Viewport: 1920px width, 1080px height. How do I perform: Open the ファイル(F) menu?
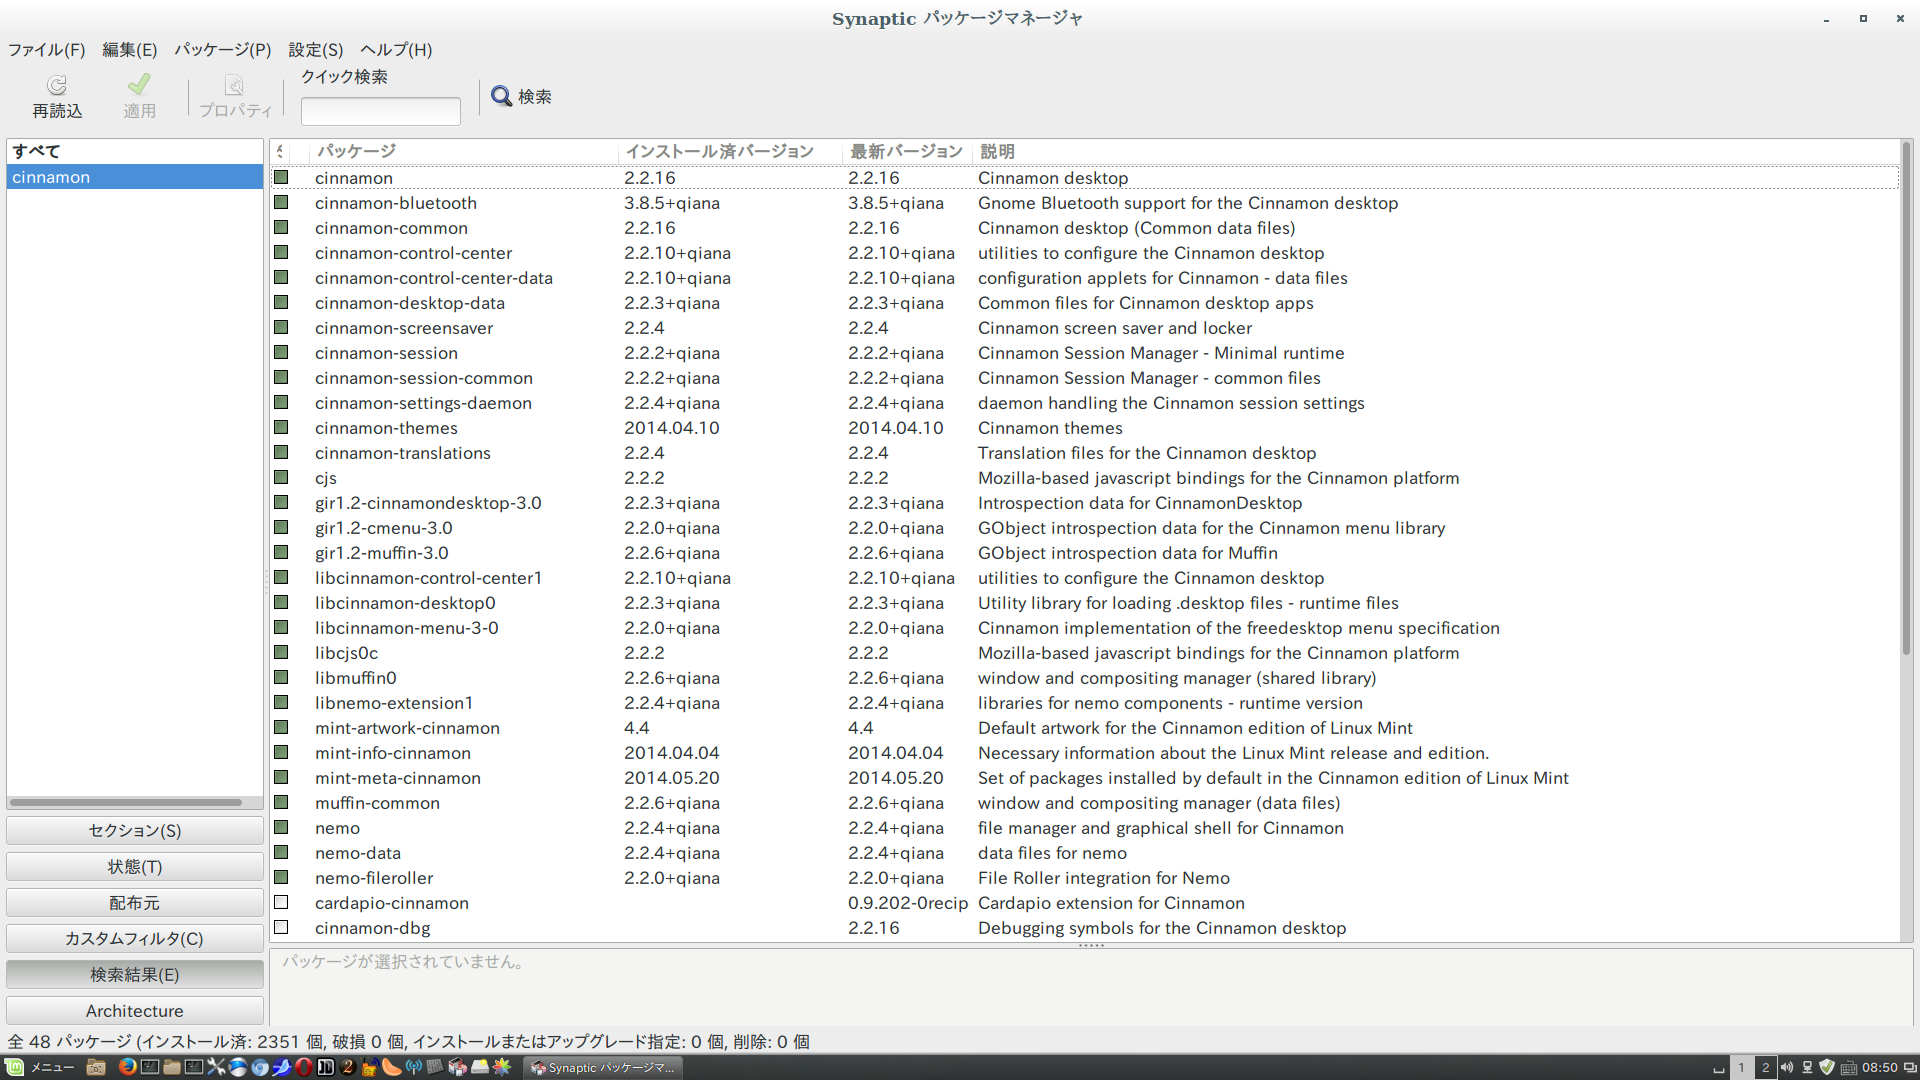click(47, 49)
